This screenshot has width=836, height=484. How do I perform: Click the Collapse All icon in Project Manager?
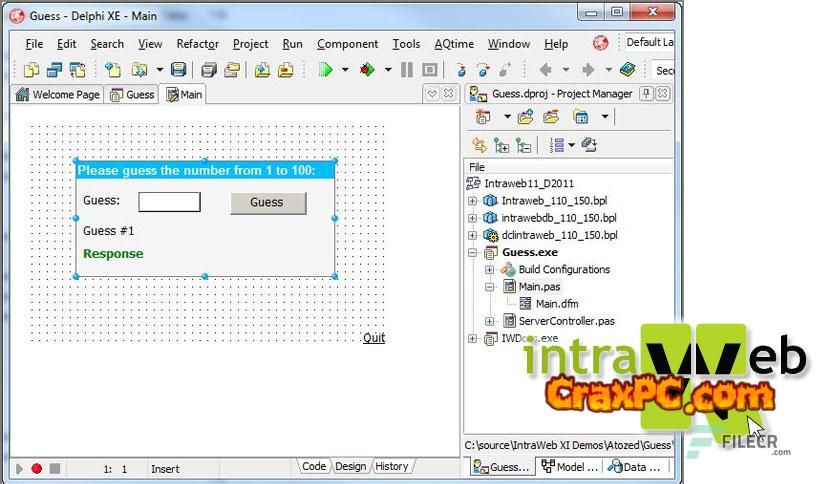[522, 145]
